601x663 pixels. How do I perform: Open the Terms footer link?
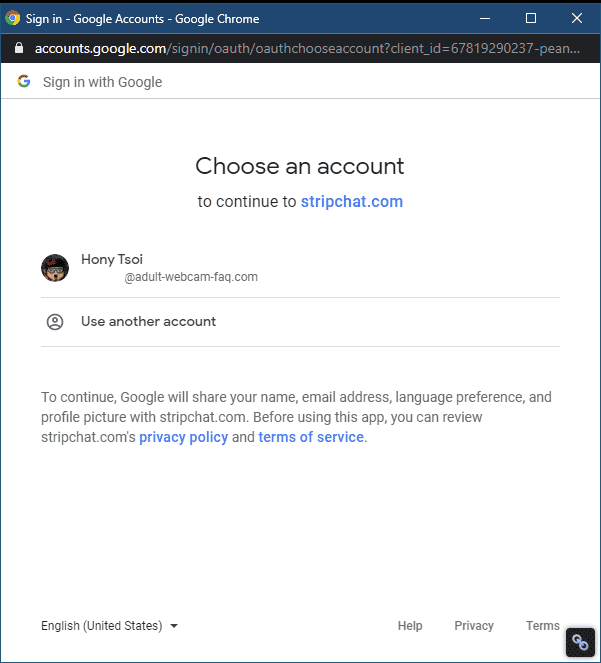[x=543, y=625]
